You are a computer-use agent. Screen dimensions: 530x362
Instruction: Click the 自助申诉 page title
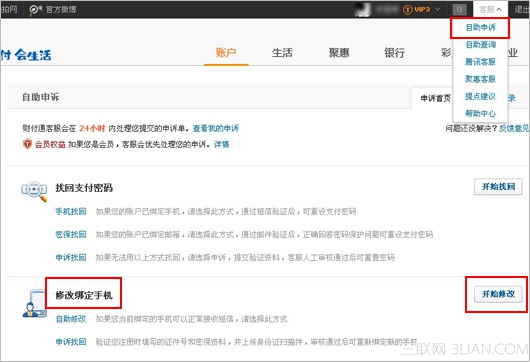41,97
